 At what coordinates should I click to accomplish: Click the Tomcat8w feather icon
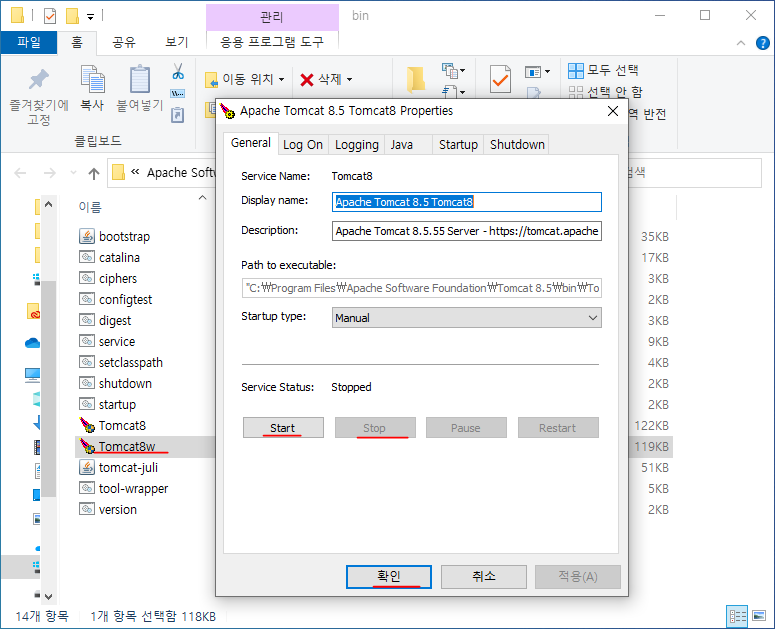(87, 446)
